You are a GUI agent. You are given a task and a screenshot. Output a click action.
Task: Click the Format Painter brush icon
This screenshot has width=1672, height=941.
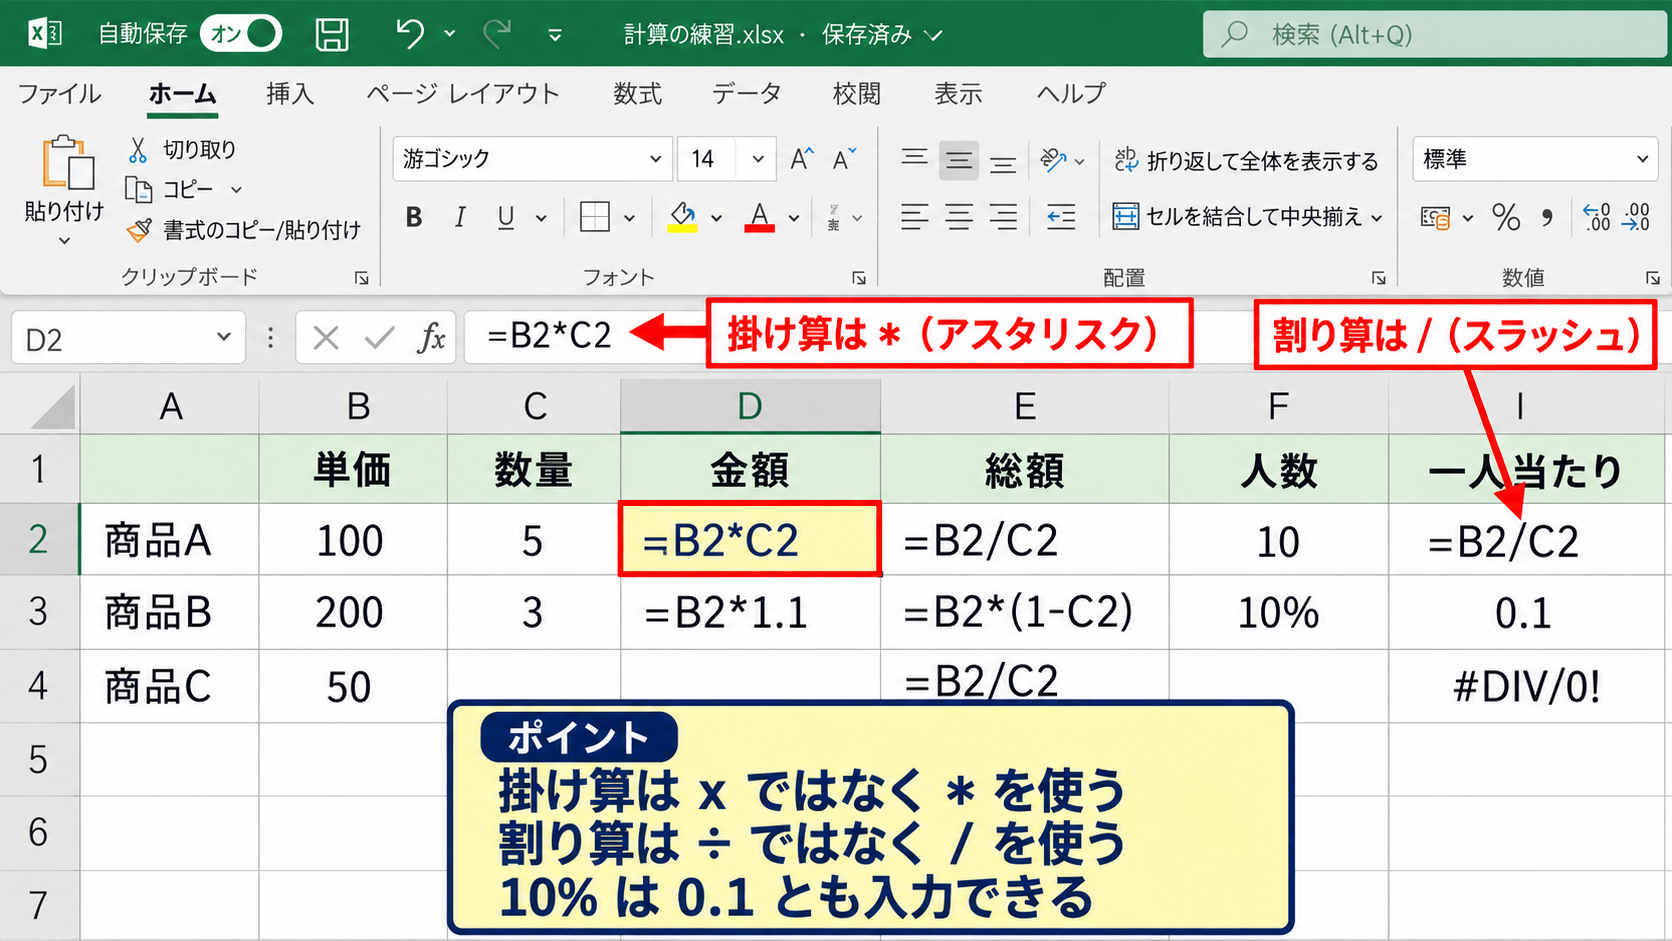139,230
